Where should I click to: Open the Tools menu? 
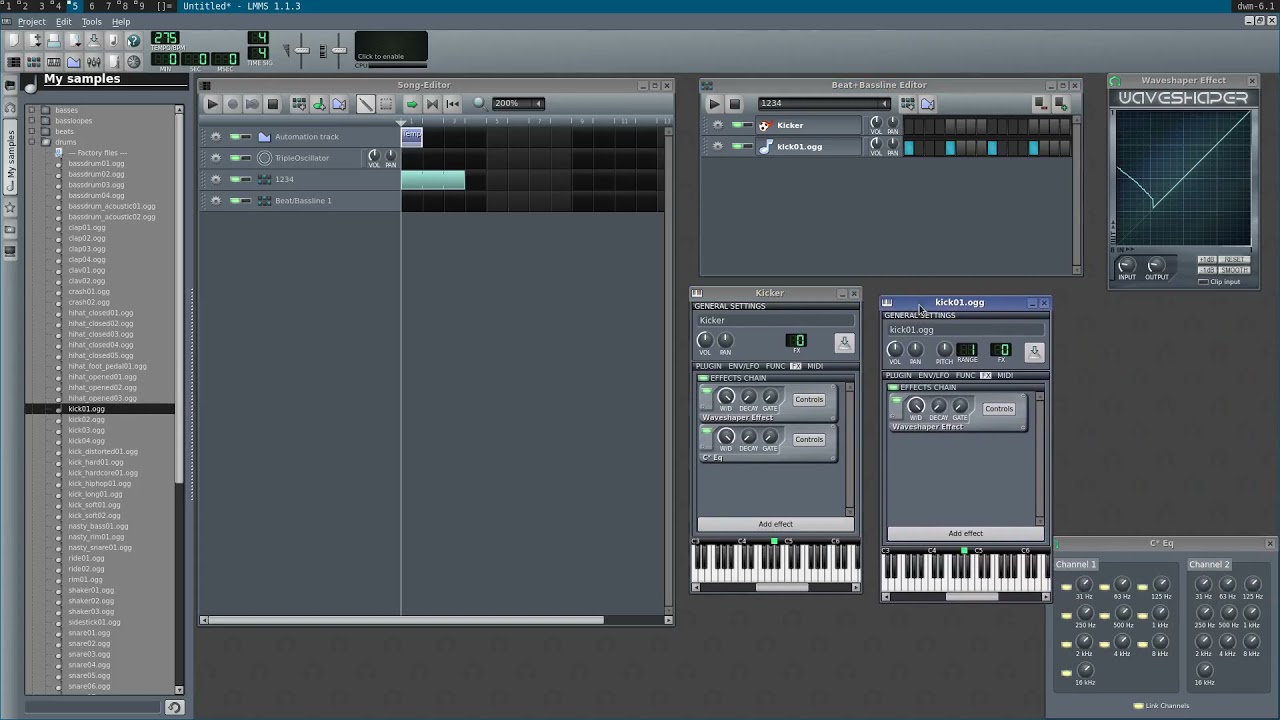(x=91, y=22)
